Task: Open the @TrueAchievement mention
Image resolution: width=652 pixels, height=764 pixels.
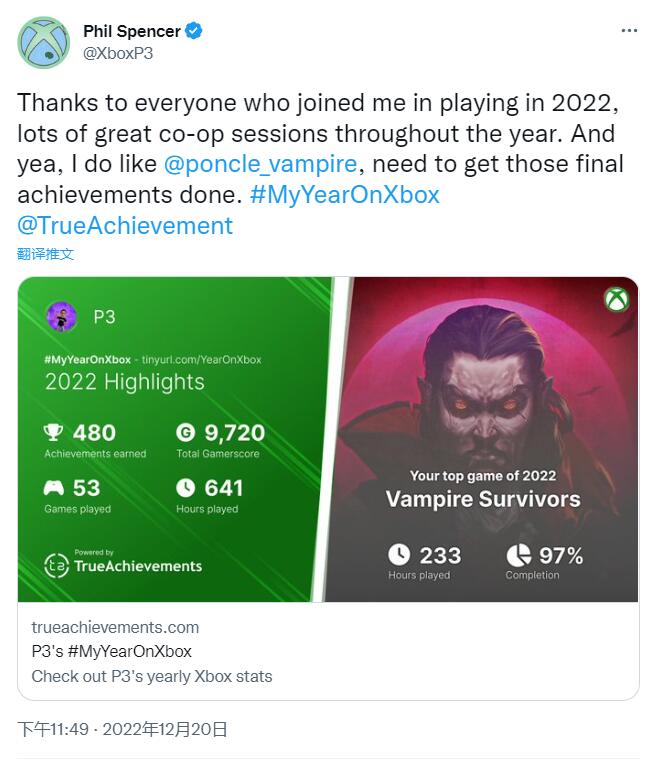Action: pos(125,226)
